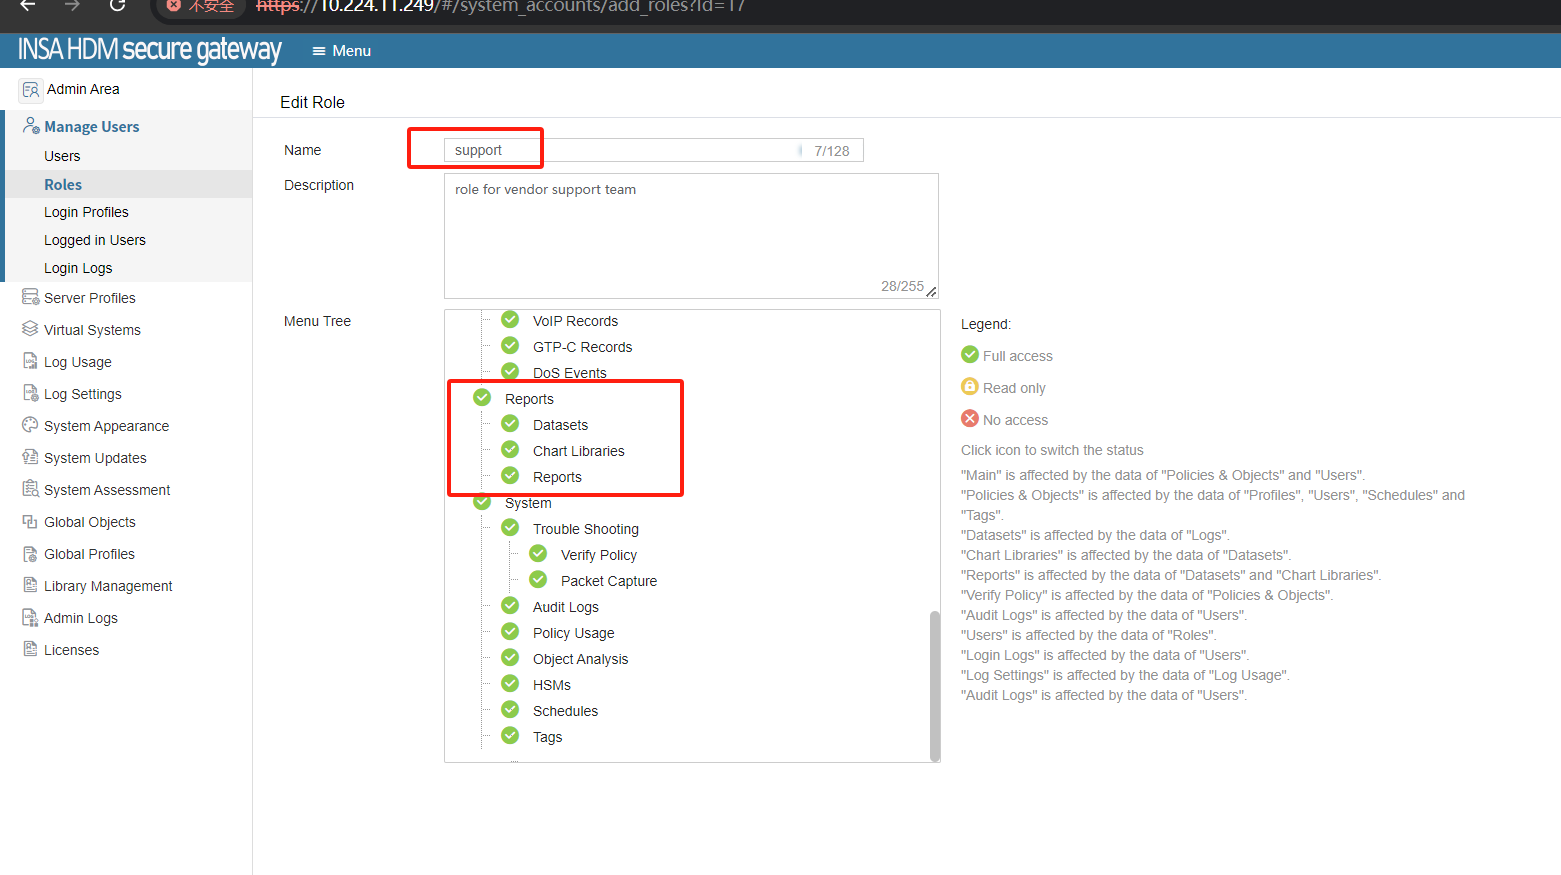Click the System Updates icon
1561x875 pixels.
coord(30,457)
